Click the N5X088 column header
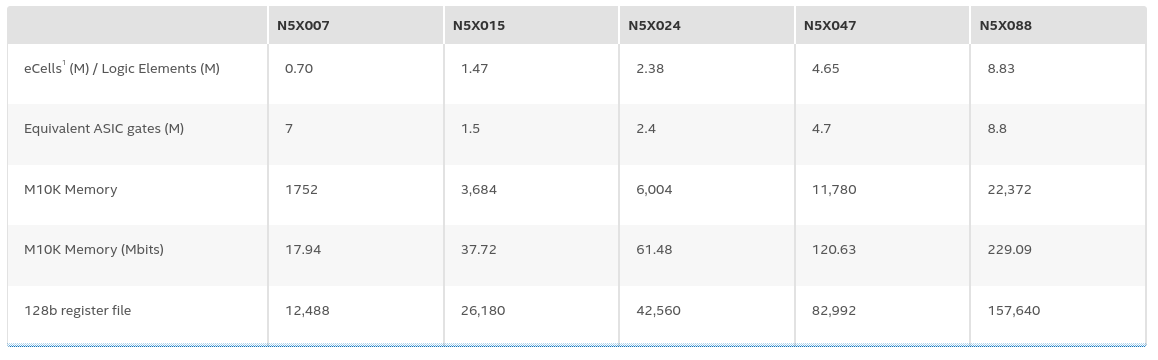 (x=1006, y=25)
